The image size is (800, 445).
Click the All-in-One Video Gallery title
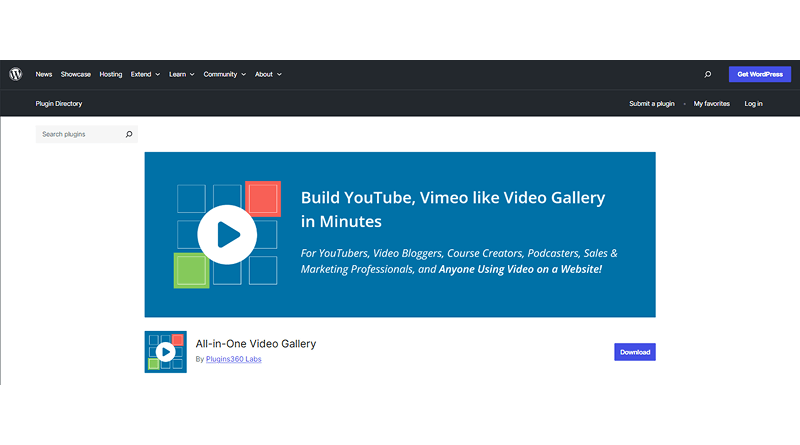tap(256, 343)
